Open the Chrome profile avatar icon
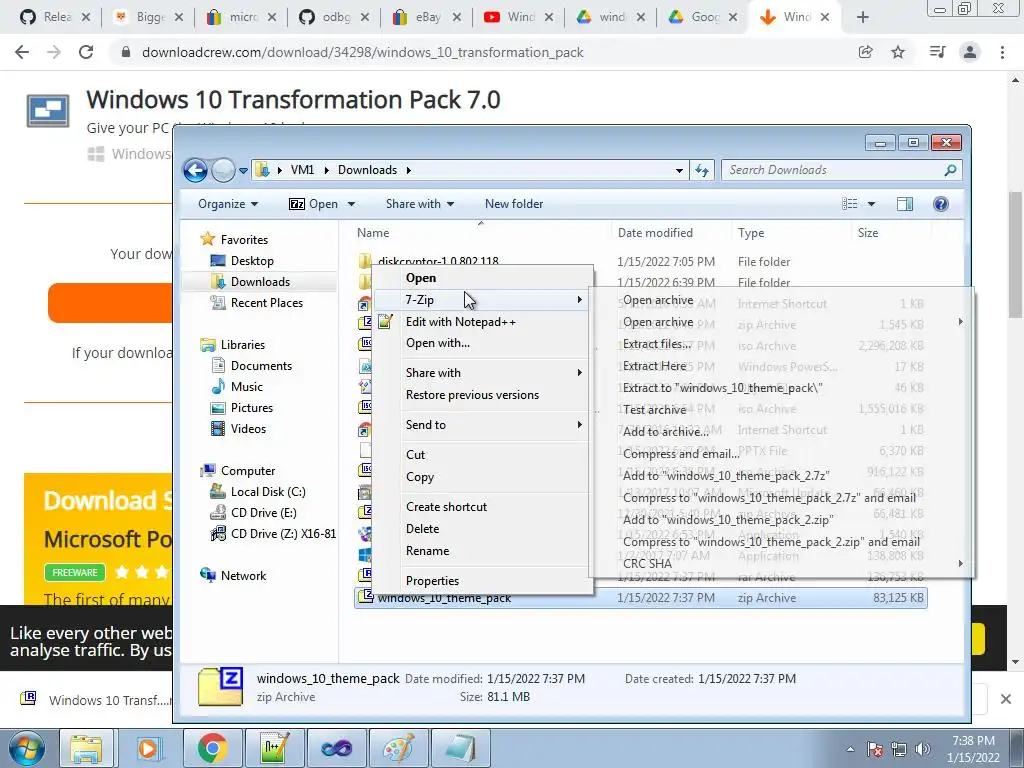 (970, 52)
